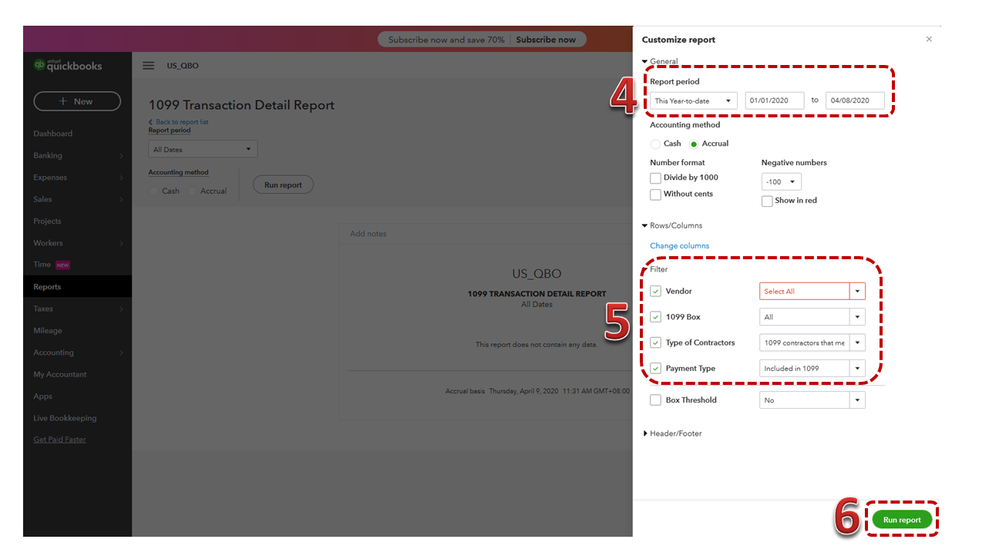The height and width of the screenshot is (547, 999).
Task: Collapse the Rows/Columns section
Action: coord(645,225)
